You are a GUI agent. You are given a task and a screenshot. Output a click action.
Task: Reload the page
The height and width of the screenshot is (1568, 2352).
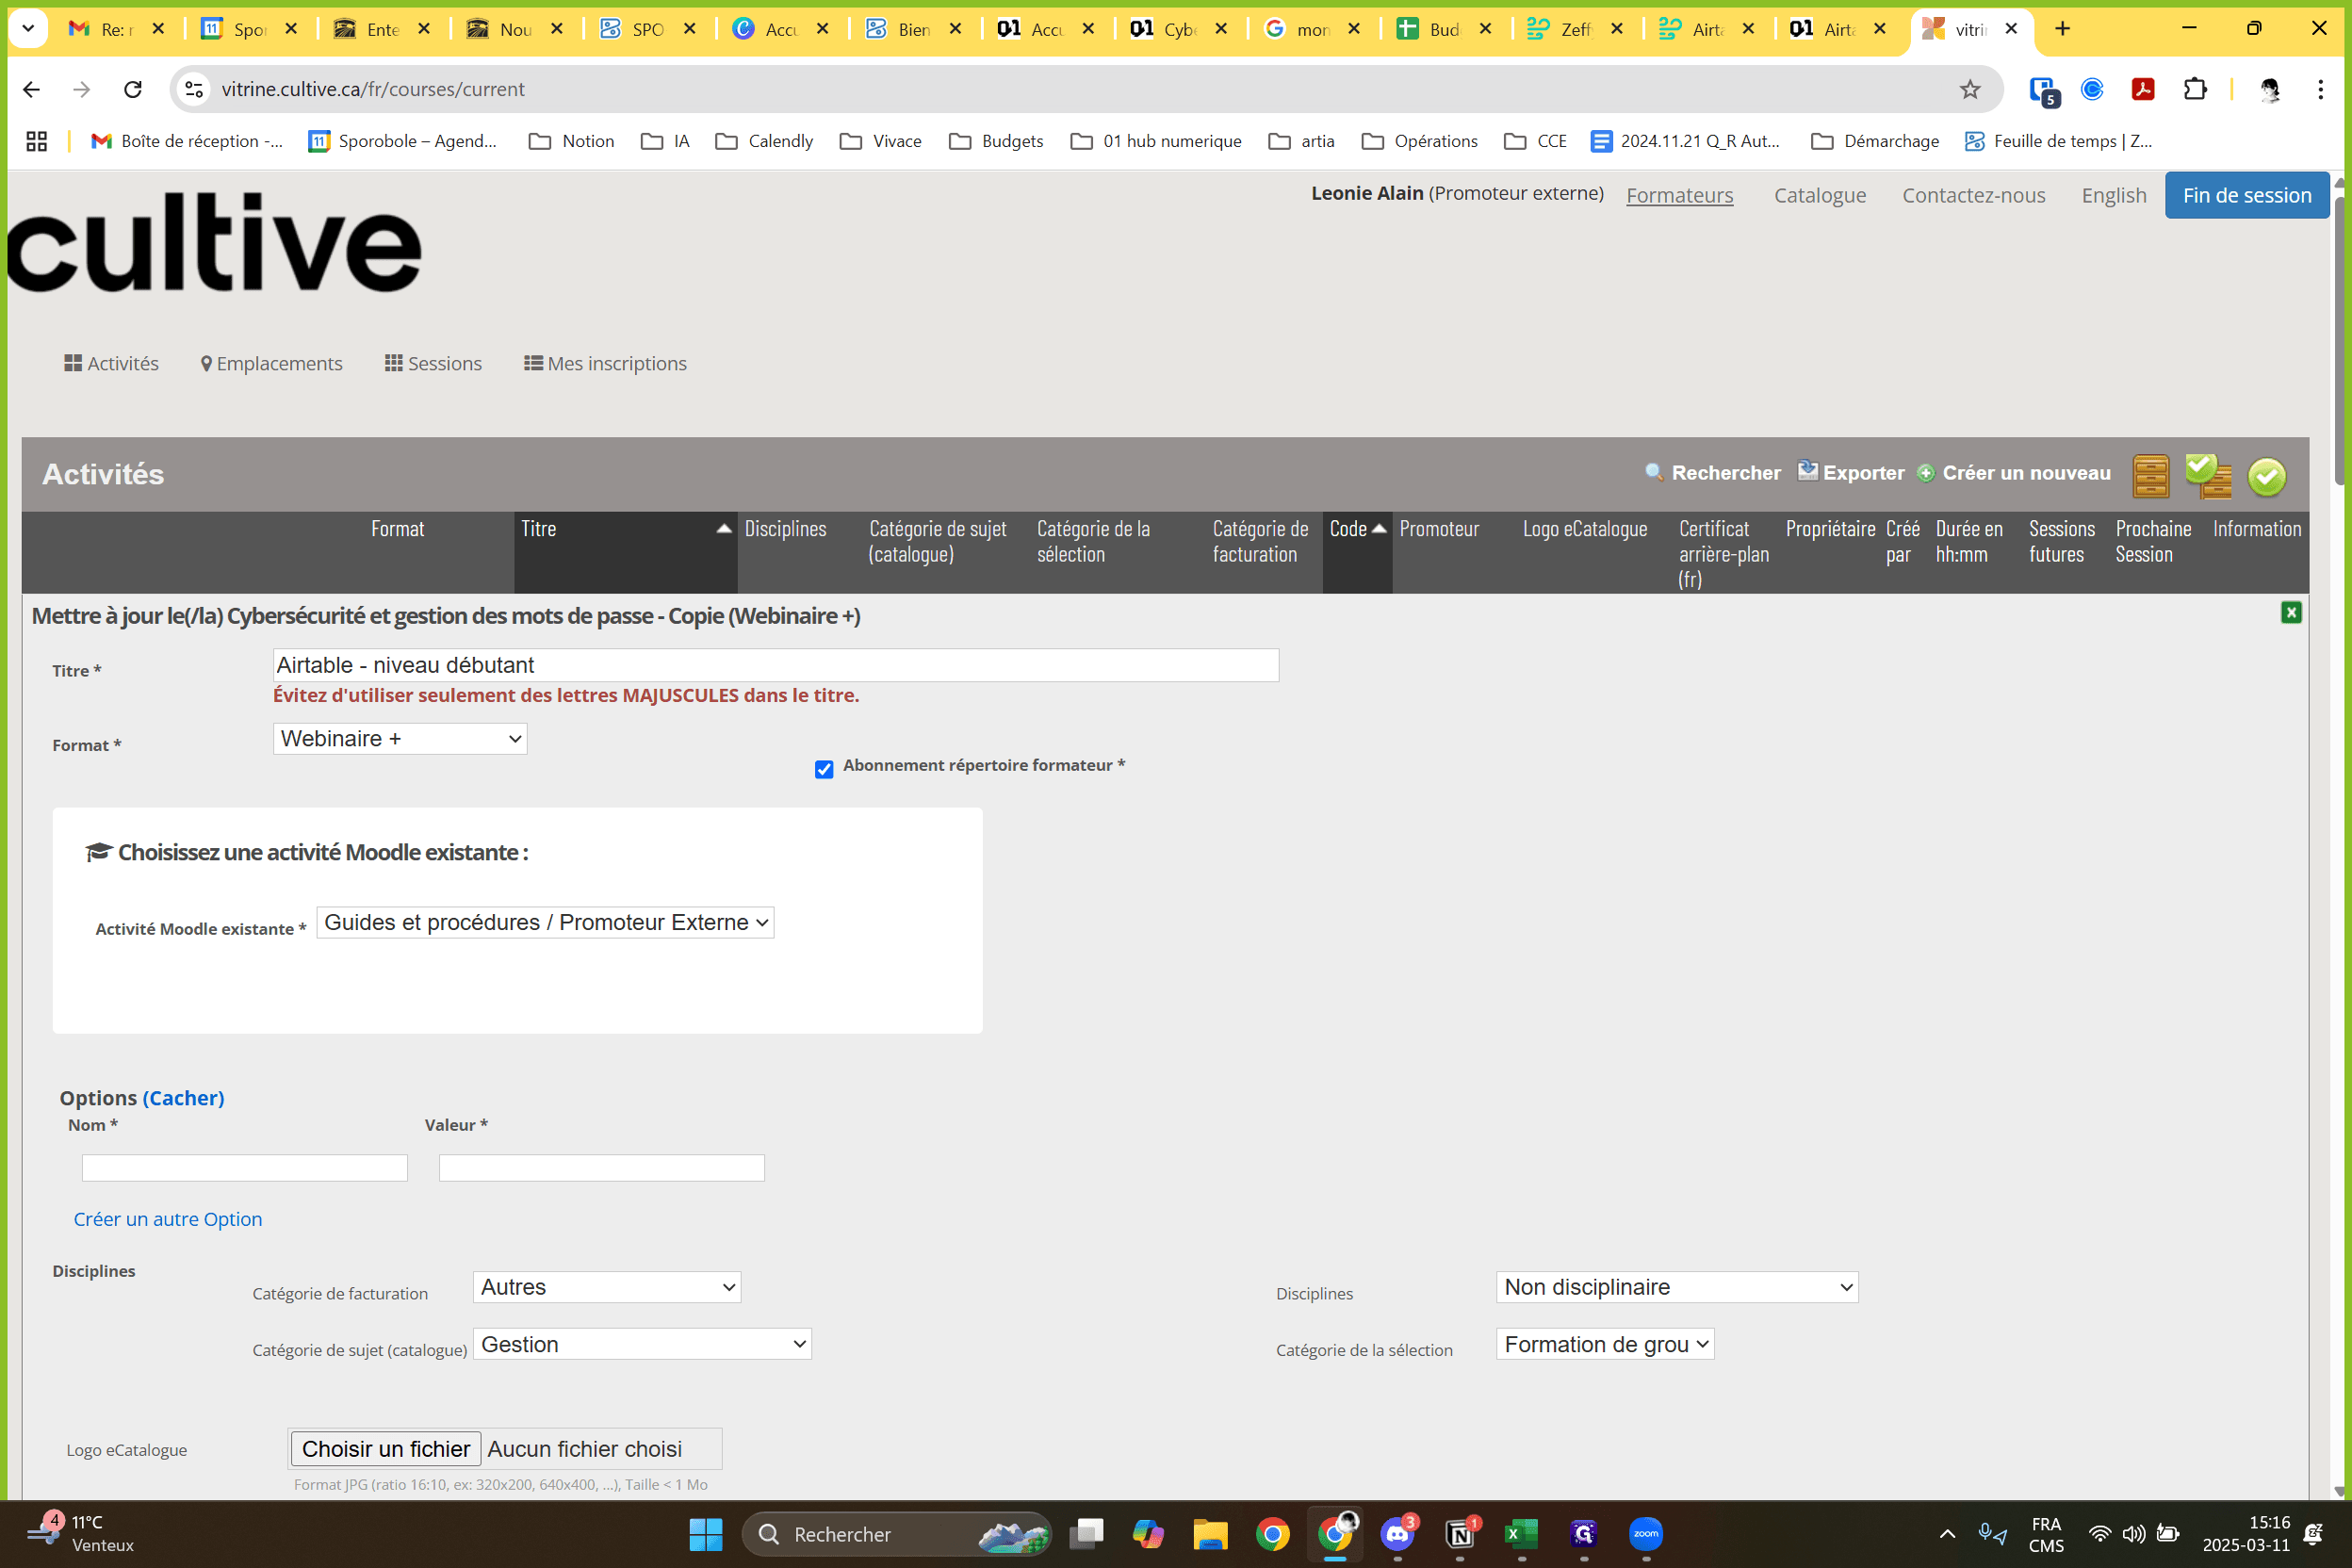(x=133, y=89)
